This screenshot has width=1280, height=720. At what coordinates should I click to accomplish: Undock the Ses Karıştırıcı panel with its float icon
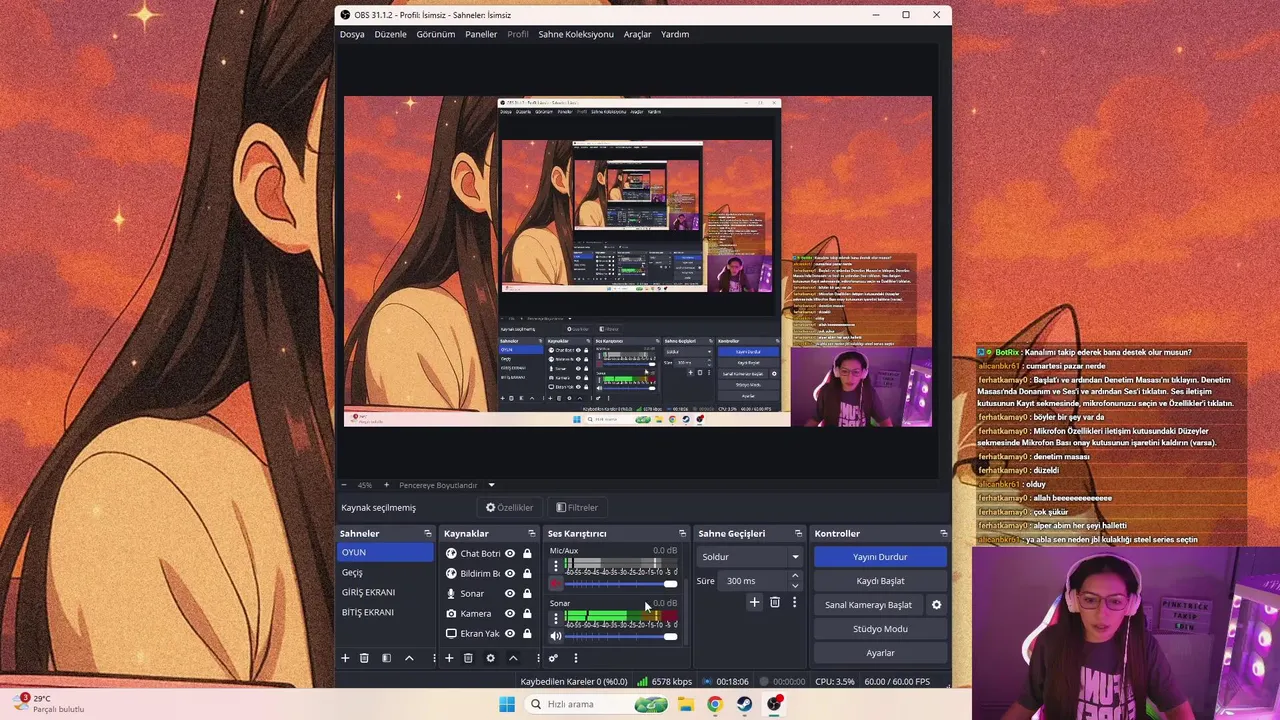683,533
